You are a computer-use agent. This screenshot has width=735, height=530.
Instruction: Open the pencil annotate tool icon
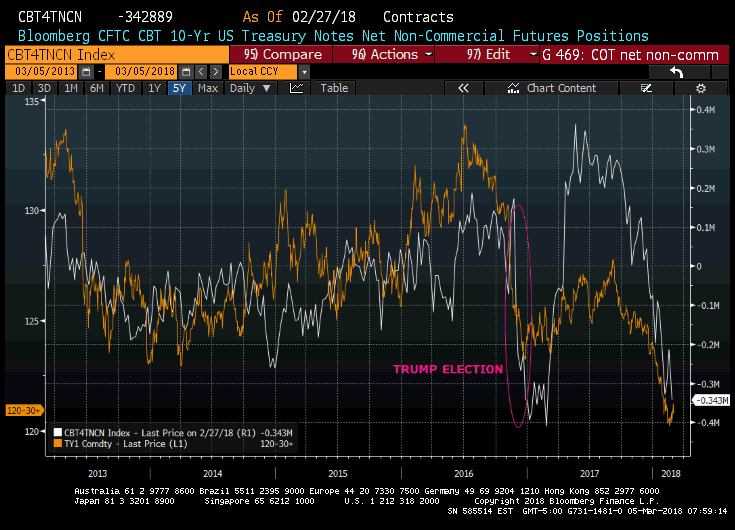point(646,88)
